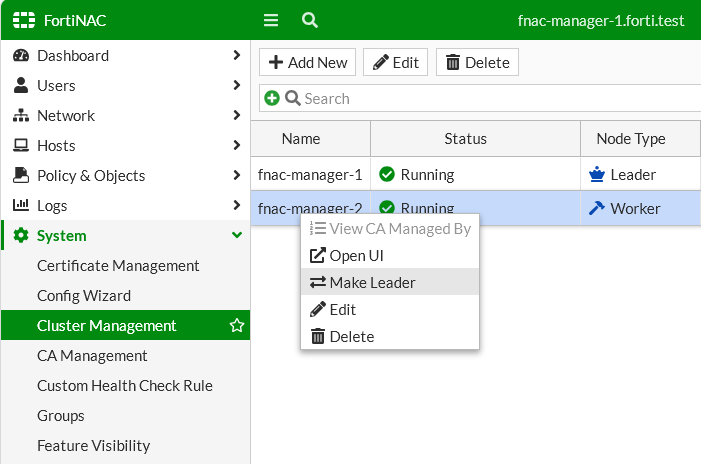Click the Users person icon
This screenshot has height=464, width=701.
coord(21,85)
